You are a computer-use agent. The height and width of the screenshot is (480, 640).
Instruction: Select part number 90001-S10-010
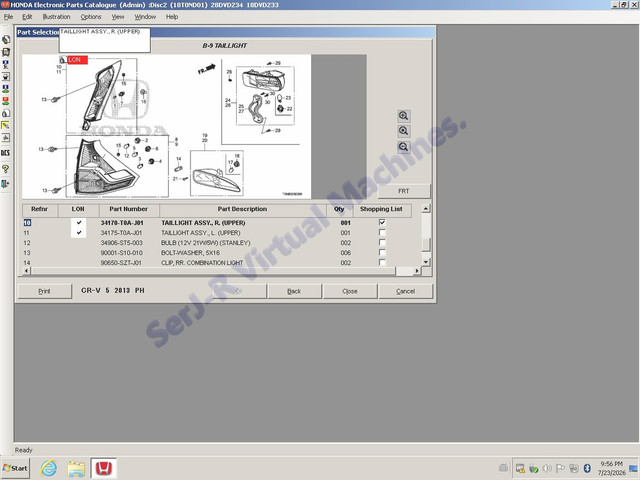122,253
